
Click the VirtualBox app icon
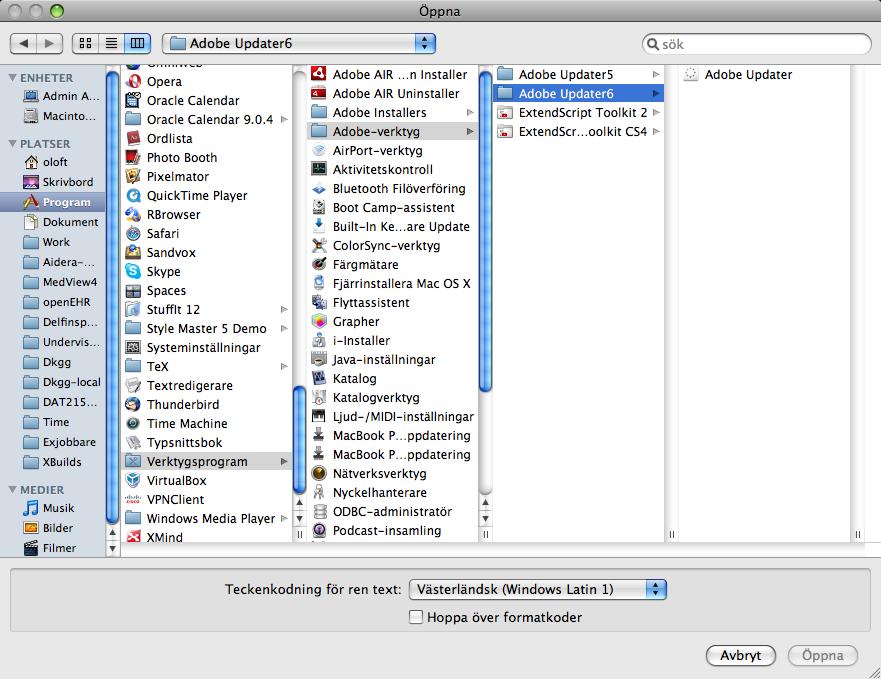tap(133, 481)
